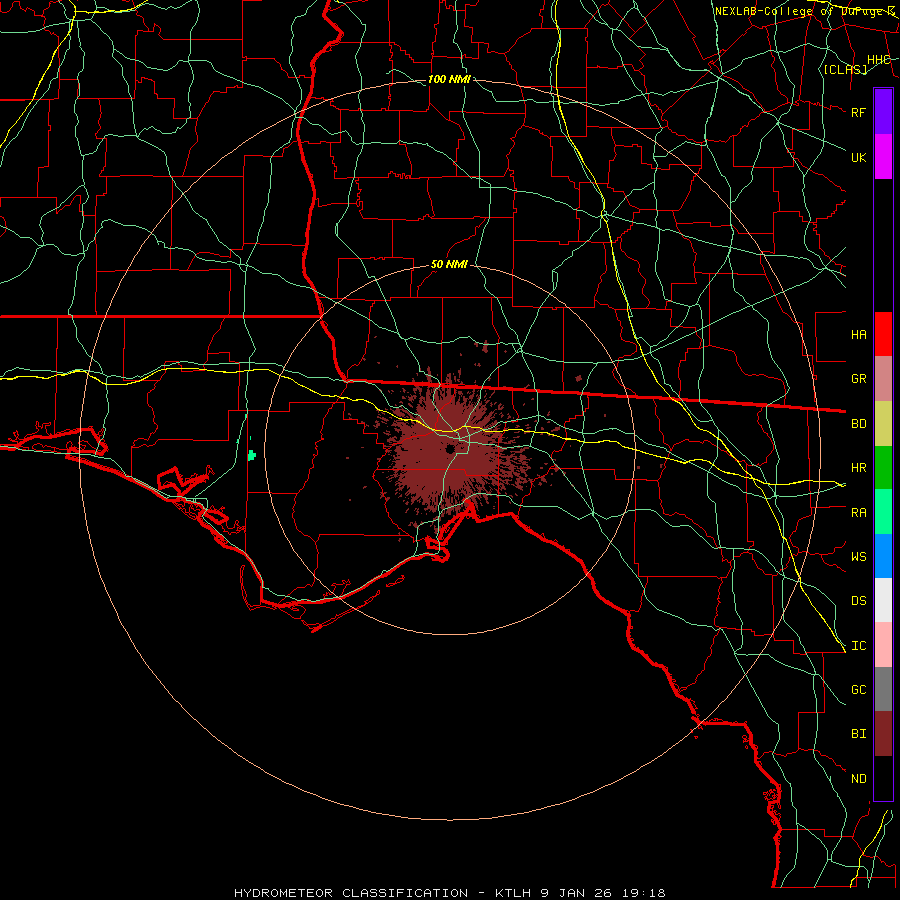Click the WS legend label
The image size is (900, 900).
(x=859, y=556)
